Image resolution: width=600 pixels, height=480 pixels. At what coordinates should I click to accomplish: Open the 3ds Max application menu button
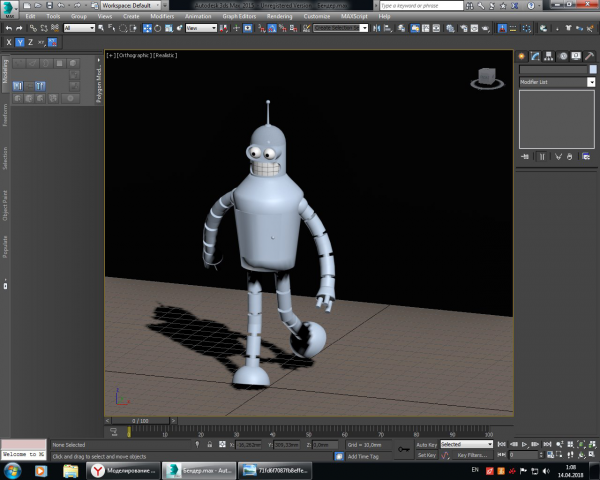point(9,8)
